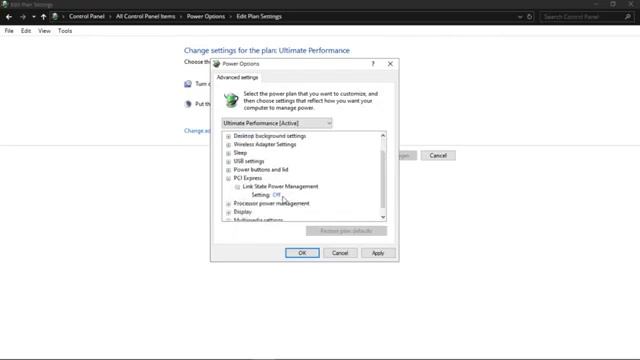Select Wireless Adapter Settings tree item
Viewport: 640px width, 360px height.
point(264,144)
